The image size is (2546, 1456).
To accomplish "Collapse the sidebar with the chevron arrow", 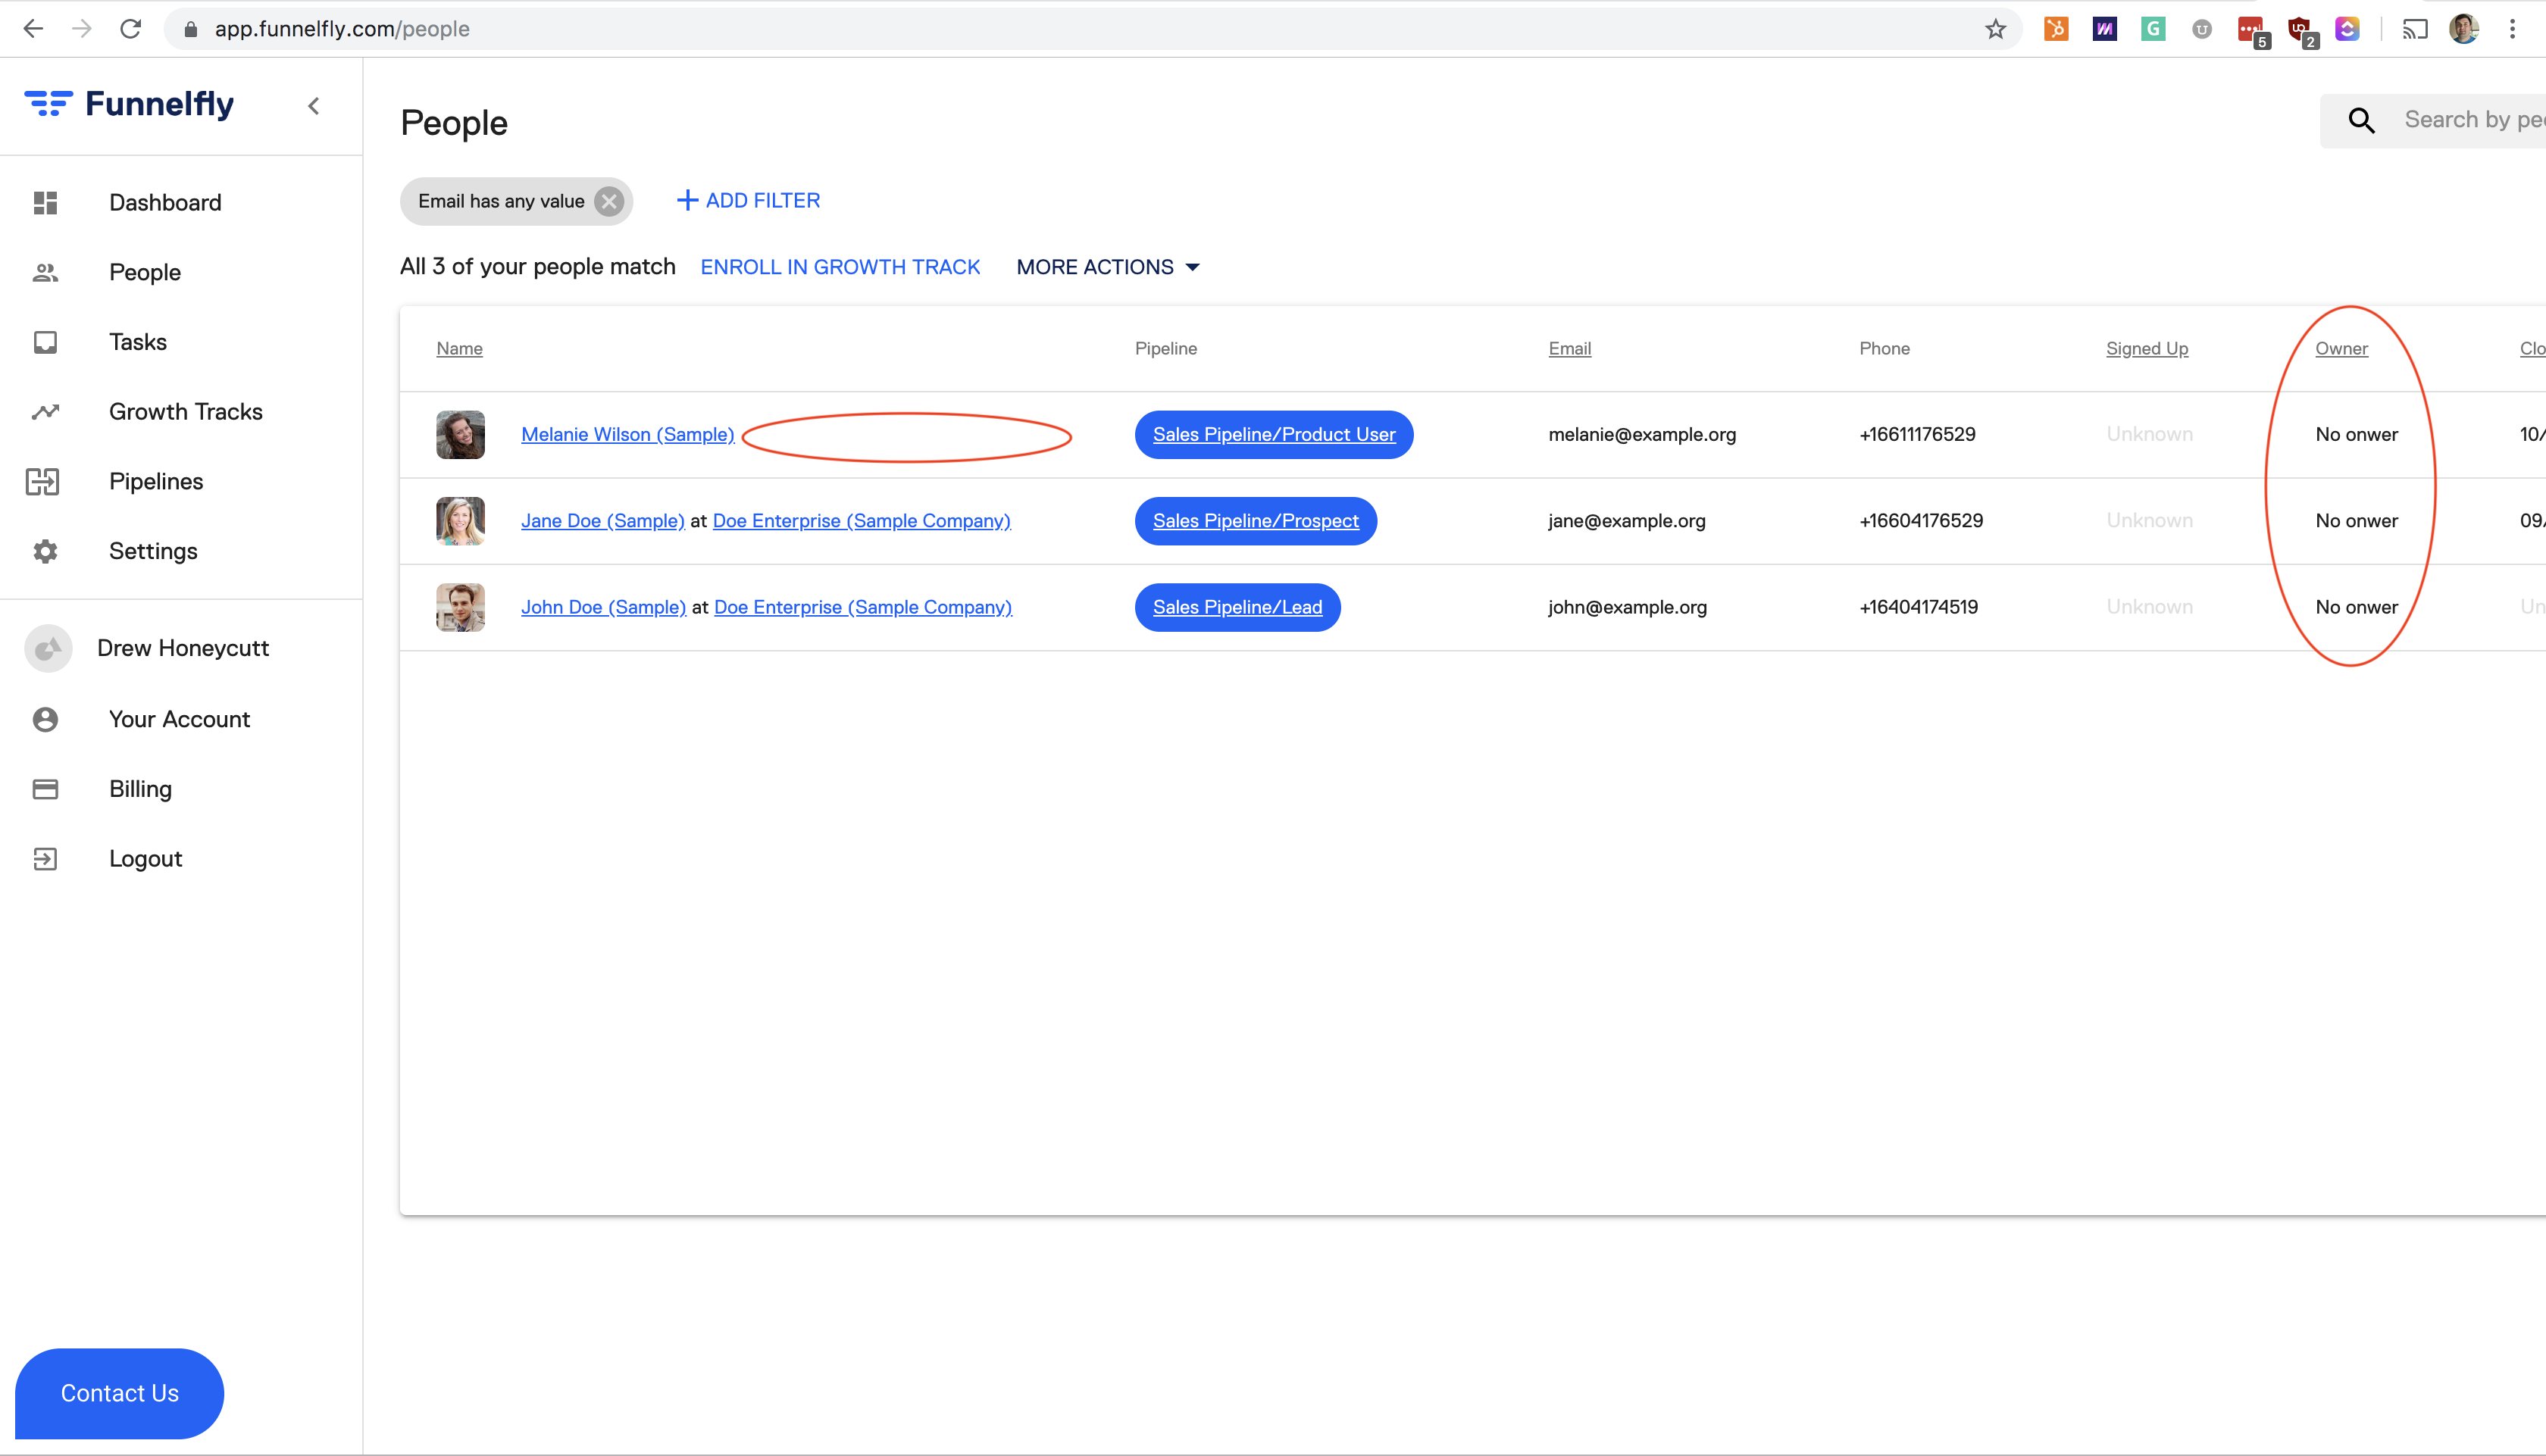I will coord(314,106).
